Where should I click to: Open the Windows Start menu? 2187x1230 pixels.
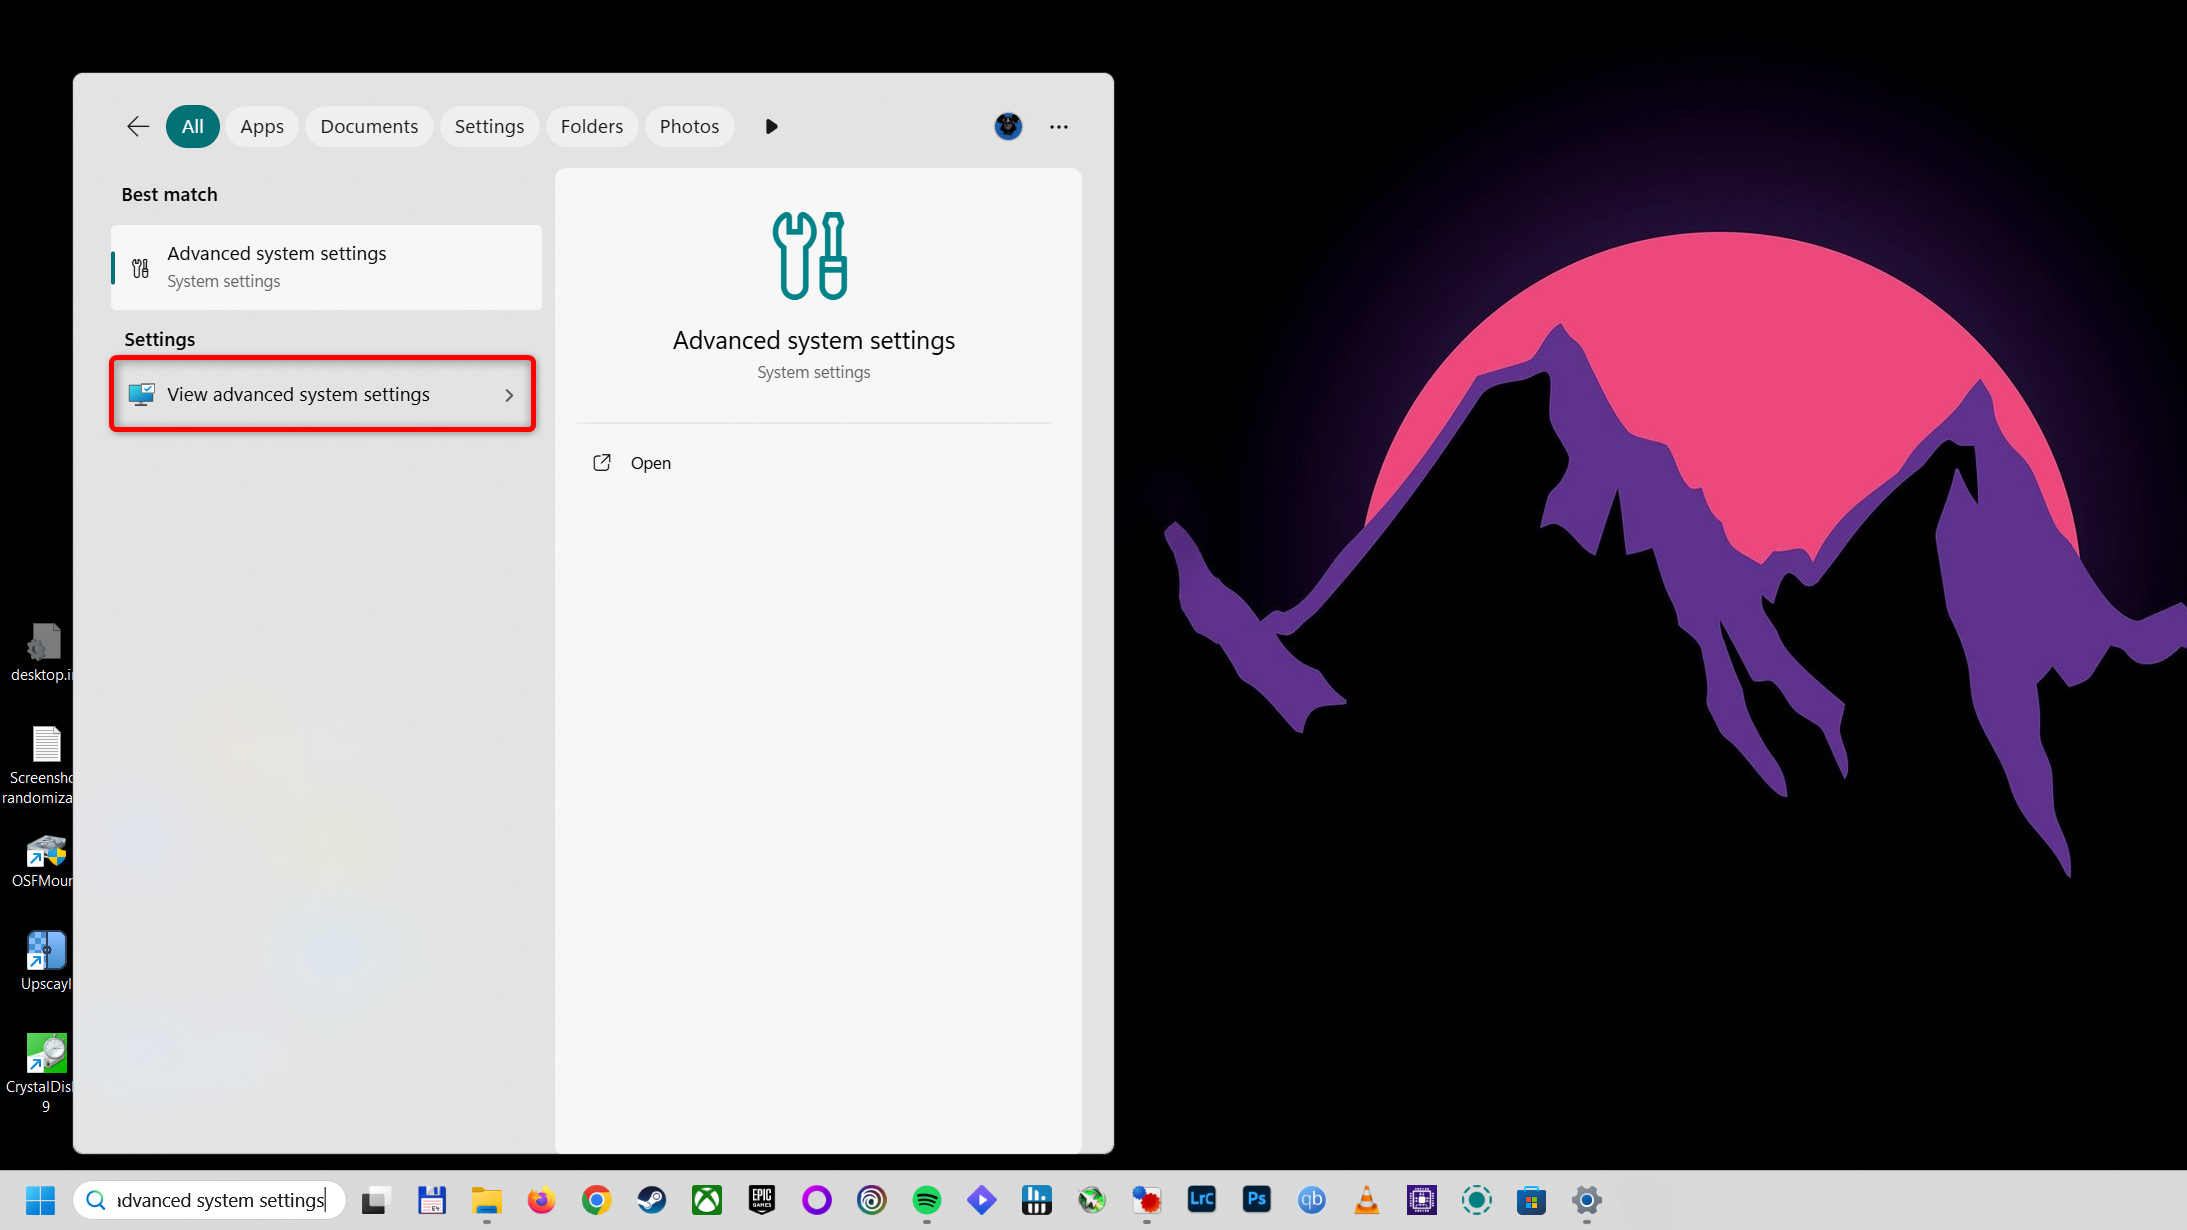40,1200
